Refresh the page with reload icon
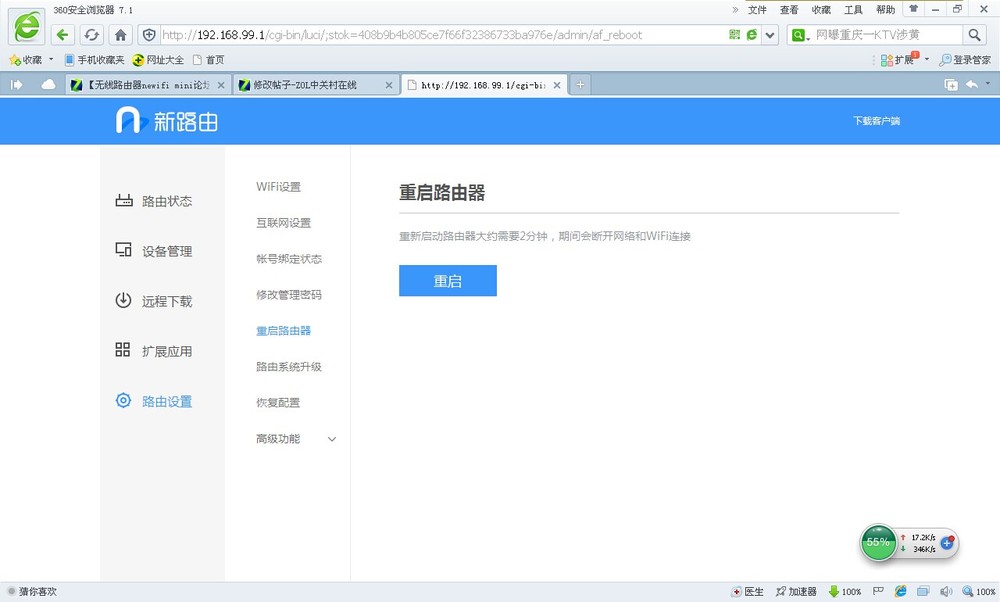Viewport: 1000px width, 602px height. [91, 35]
